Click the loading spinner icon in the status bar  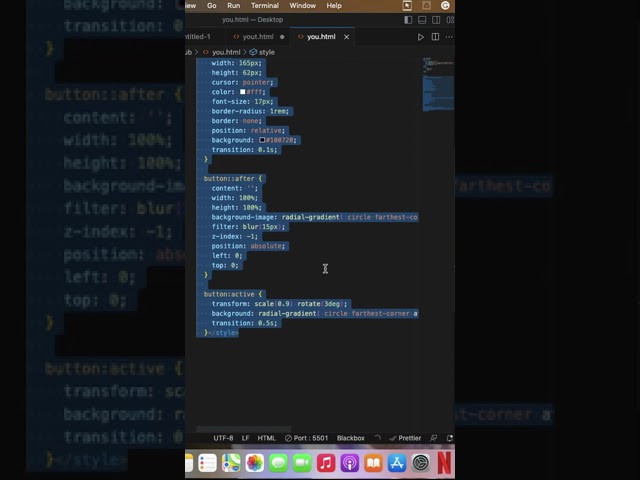(378, 438)
